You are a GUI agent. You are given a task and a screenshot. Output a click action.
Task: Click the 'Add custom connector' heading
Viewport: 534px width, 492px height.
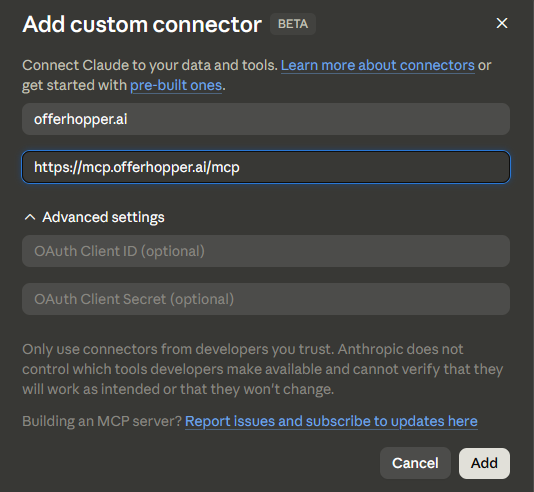point(142,25)
